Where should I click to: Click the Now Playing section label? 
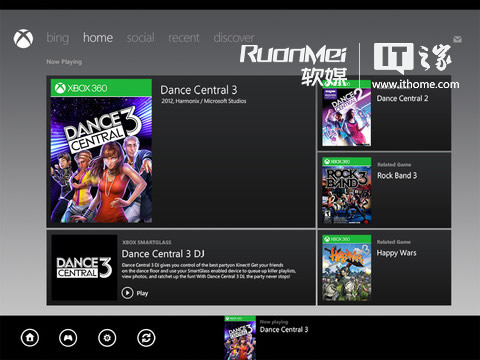(64, 62)
